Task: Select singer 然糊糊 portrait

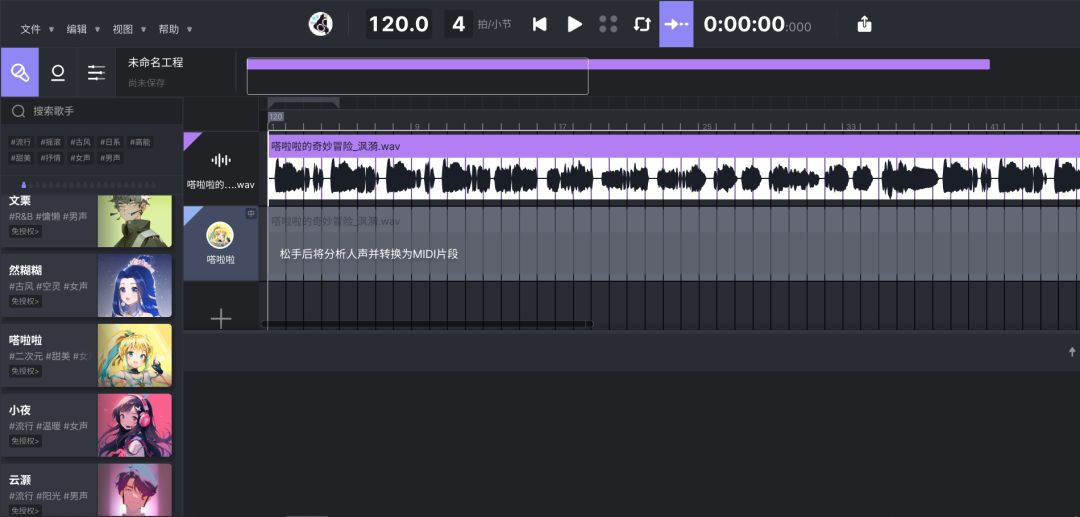Action: tap(135, 285)
